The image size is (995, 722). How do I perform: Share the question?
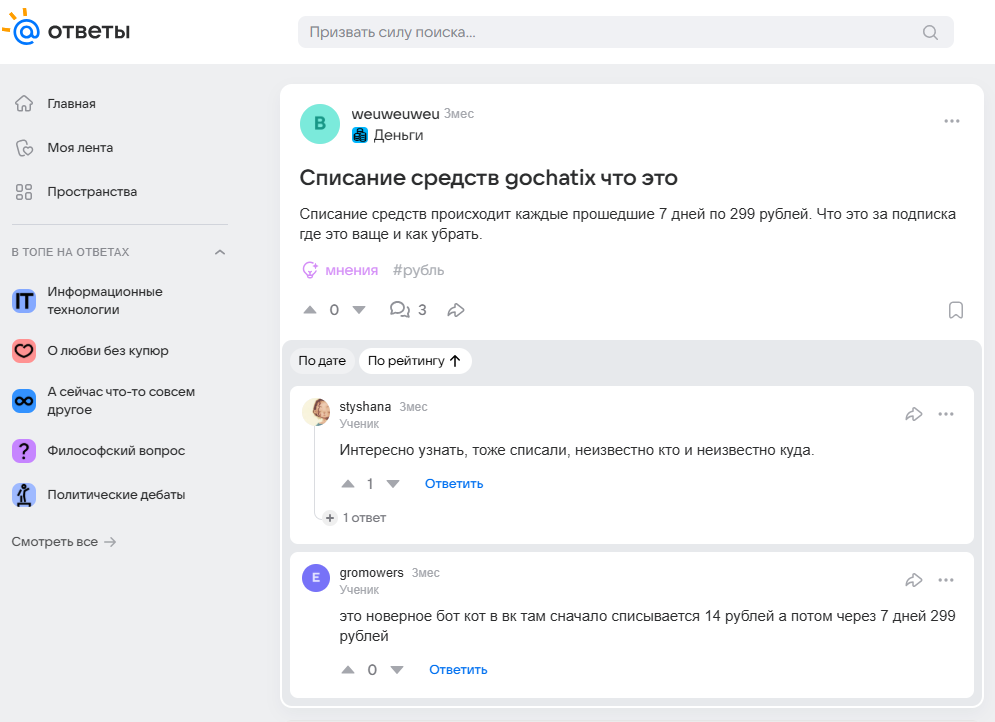point(456,310)
